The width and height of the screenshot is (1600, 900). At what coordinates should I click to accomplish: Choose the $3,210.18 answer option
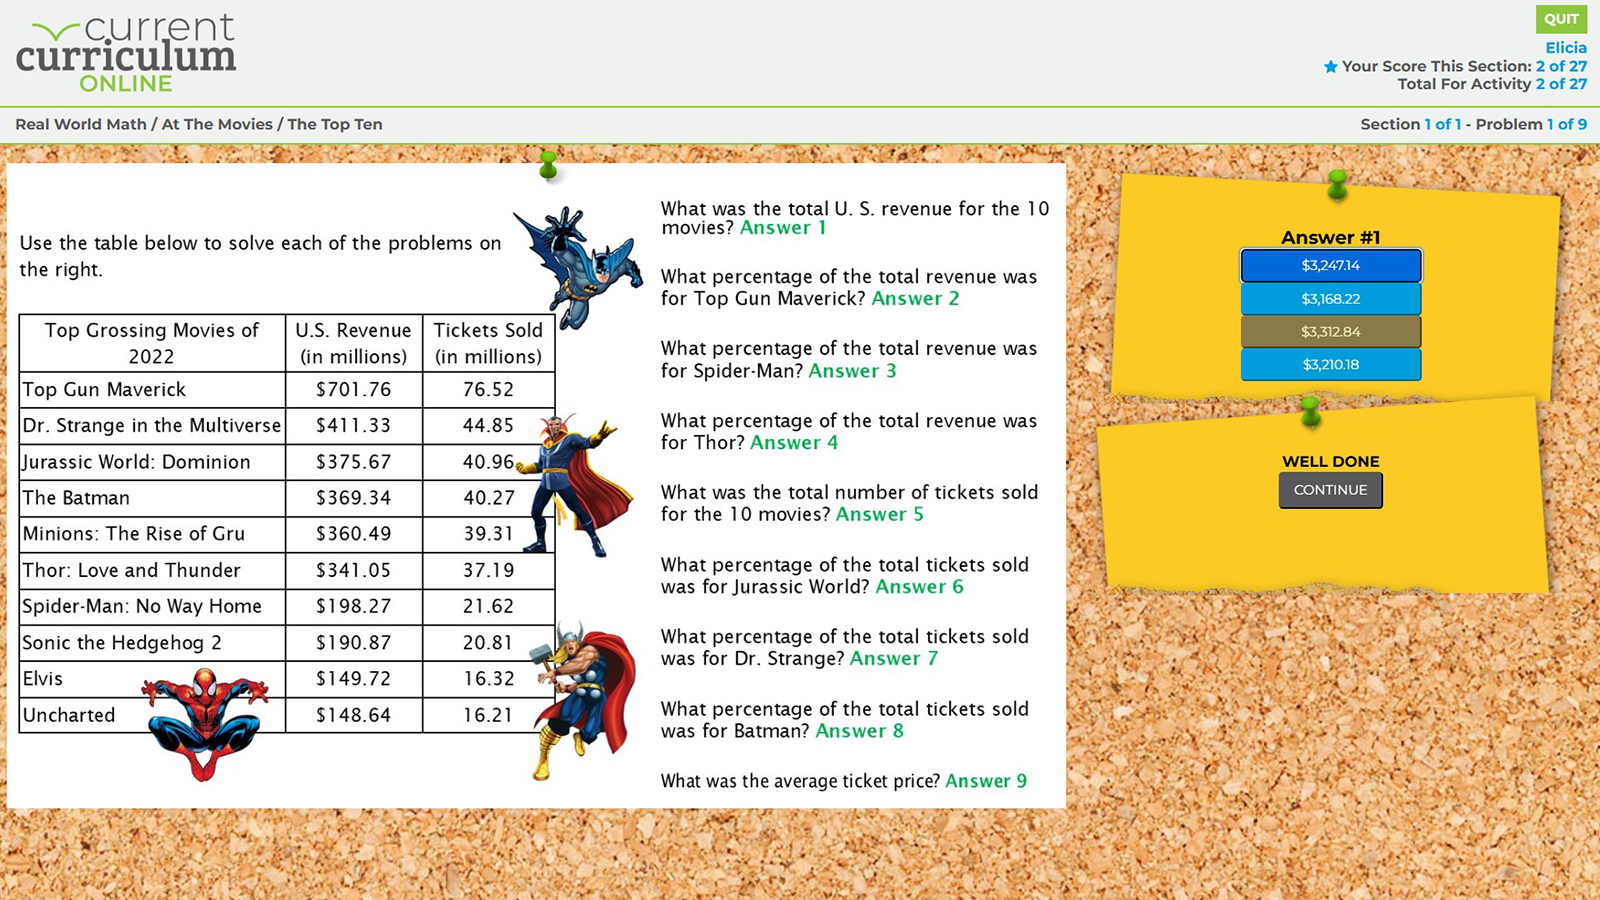coord(1330,365)
